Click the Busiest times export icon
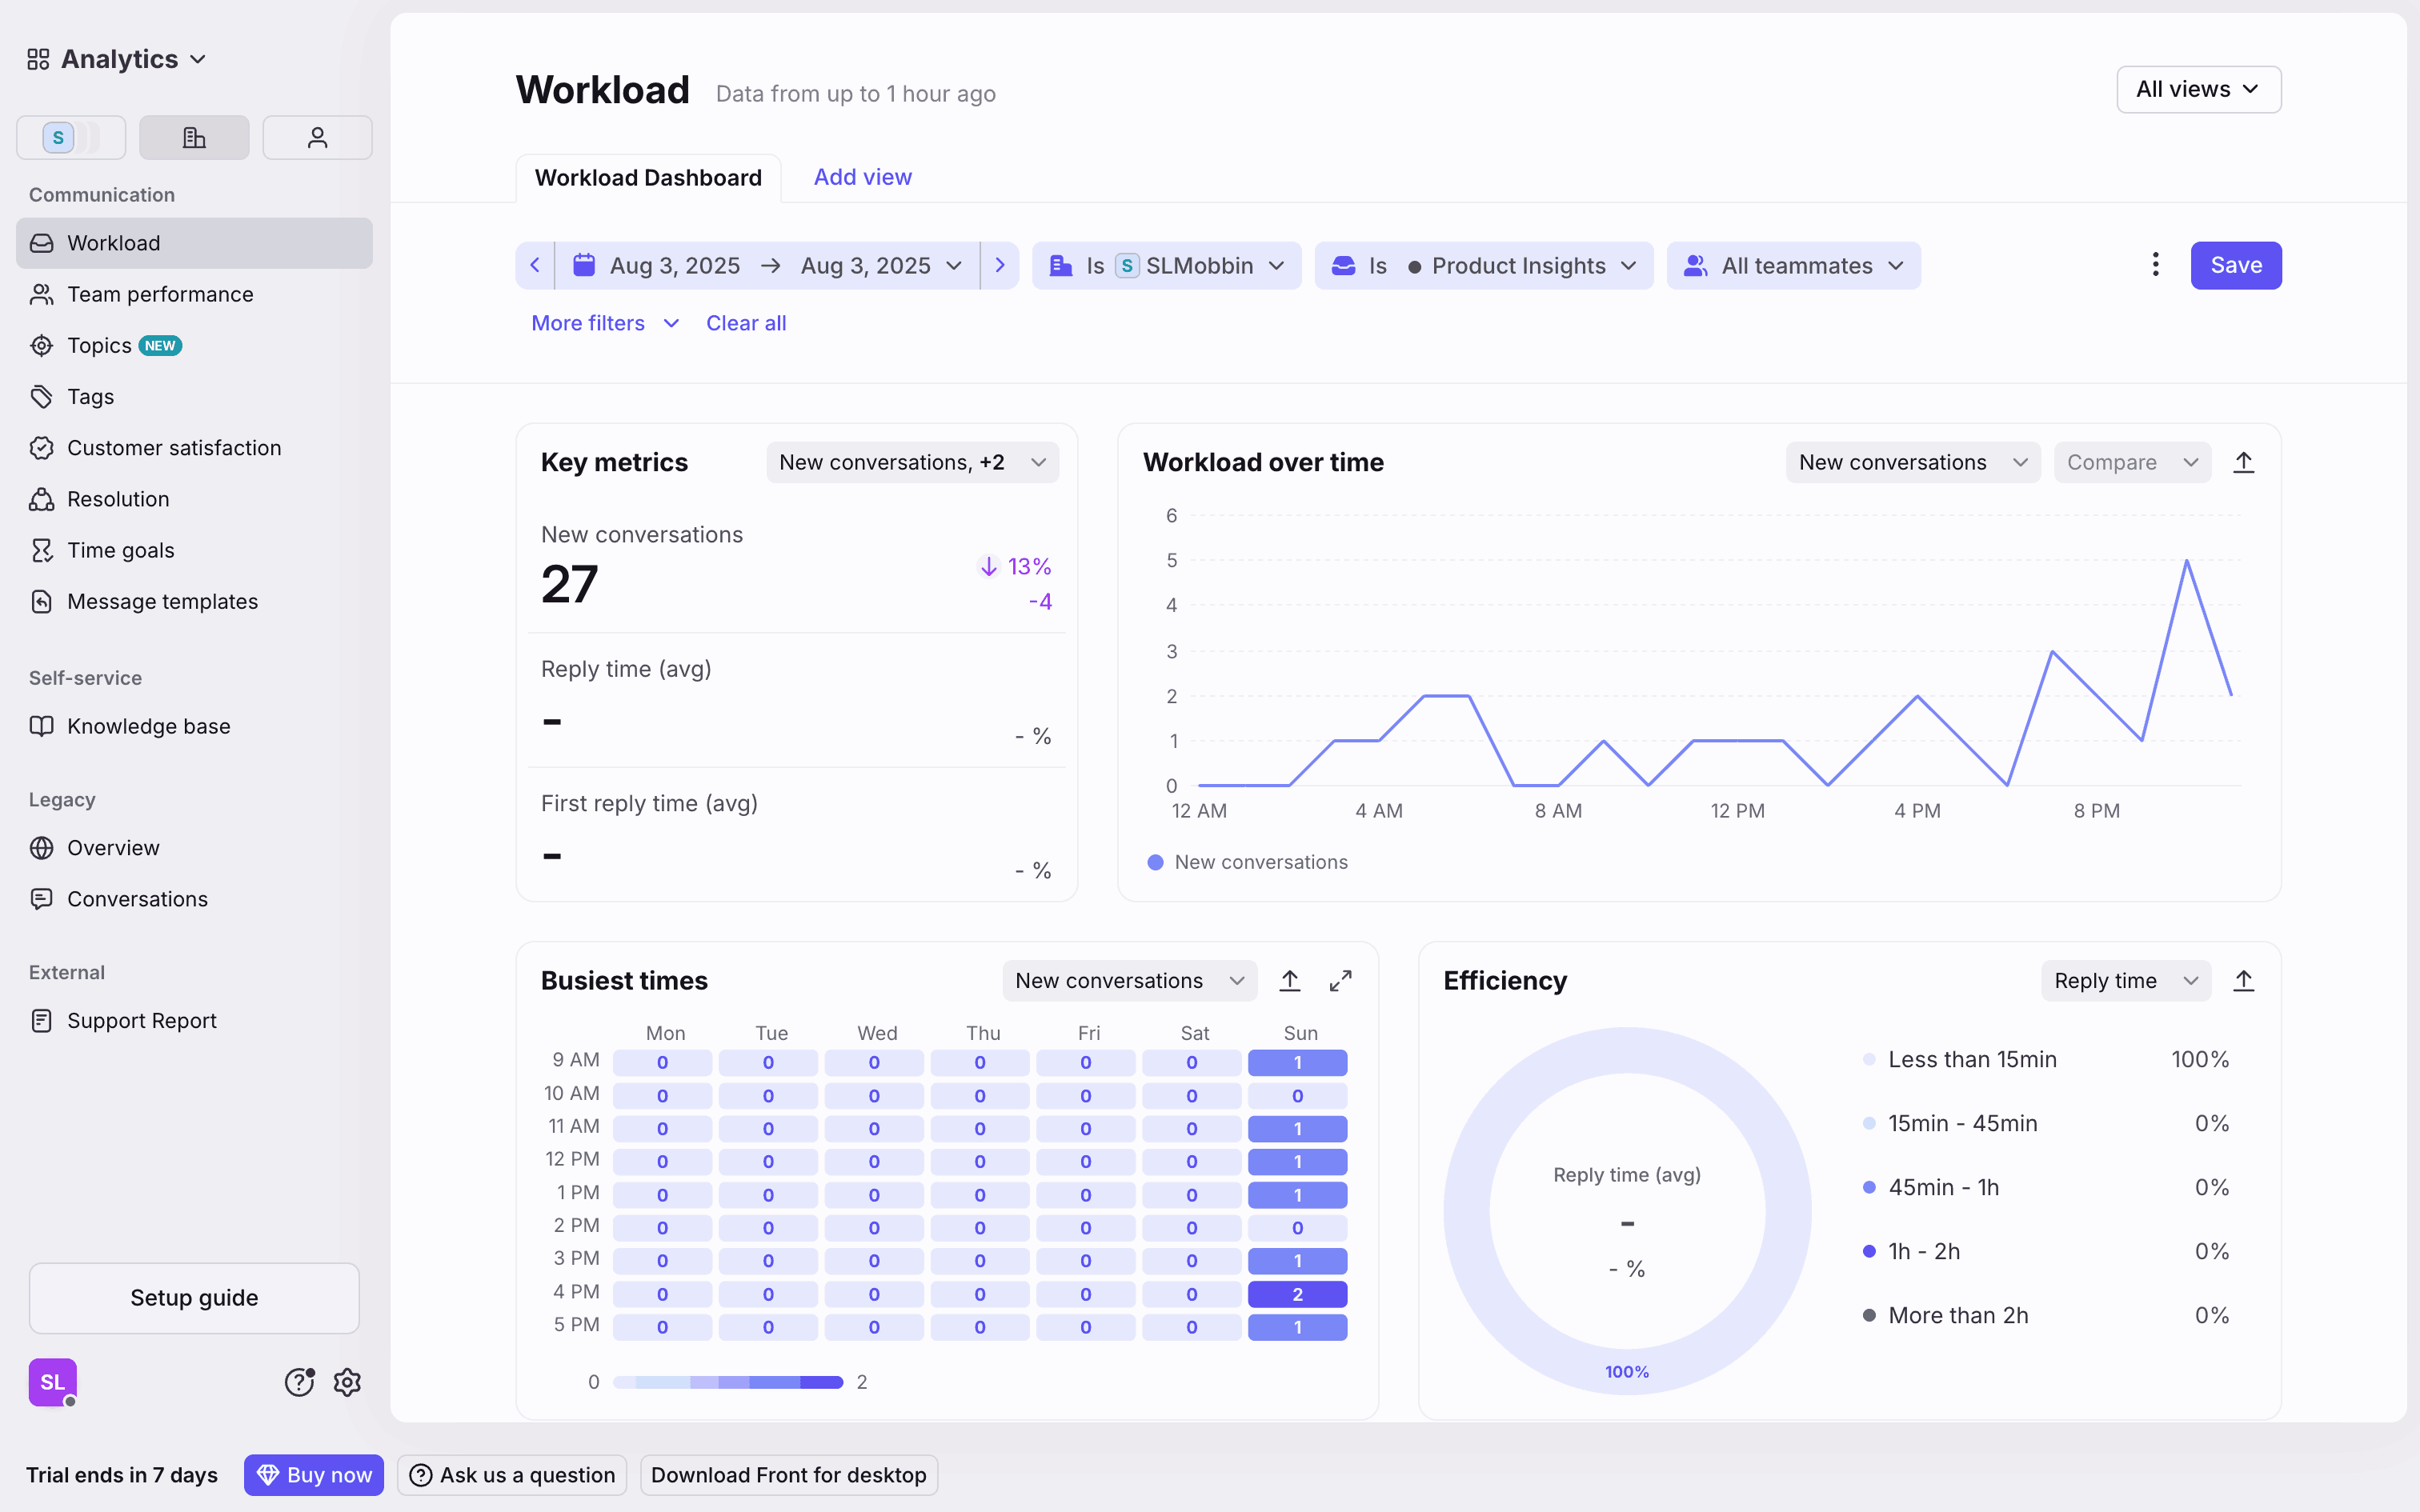Screen dimensions: 2420x1512 click(x=1290, y=981)
